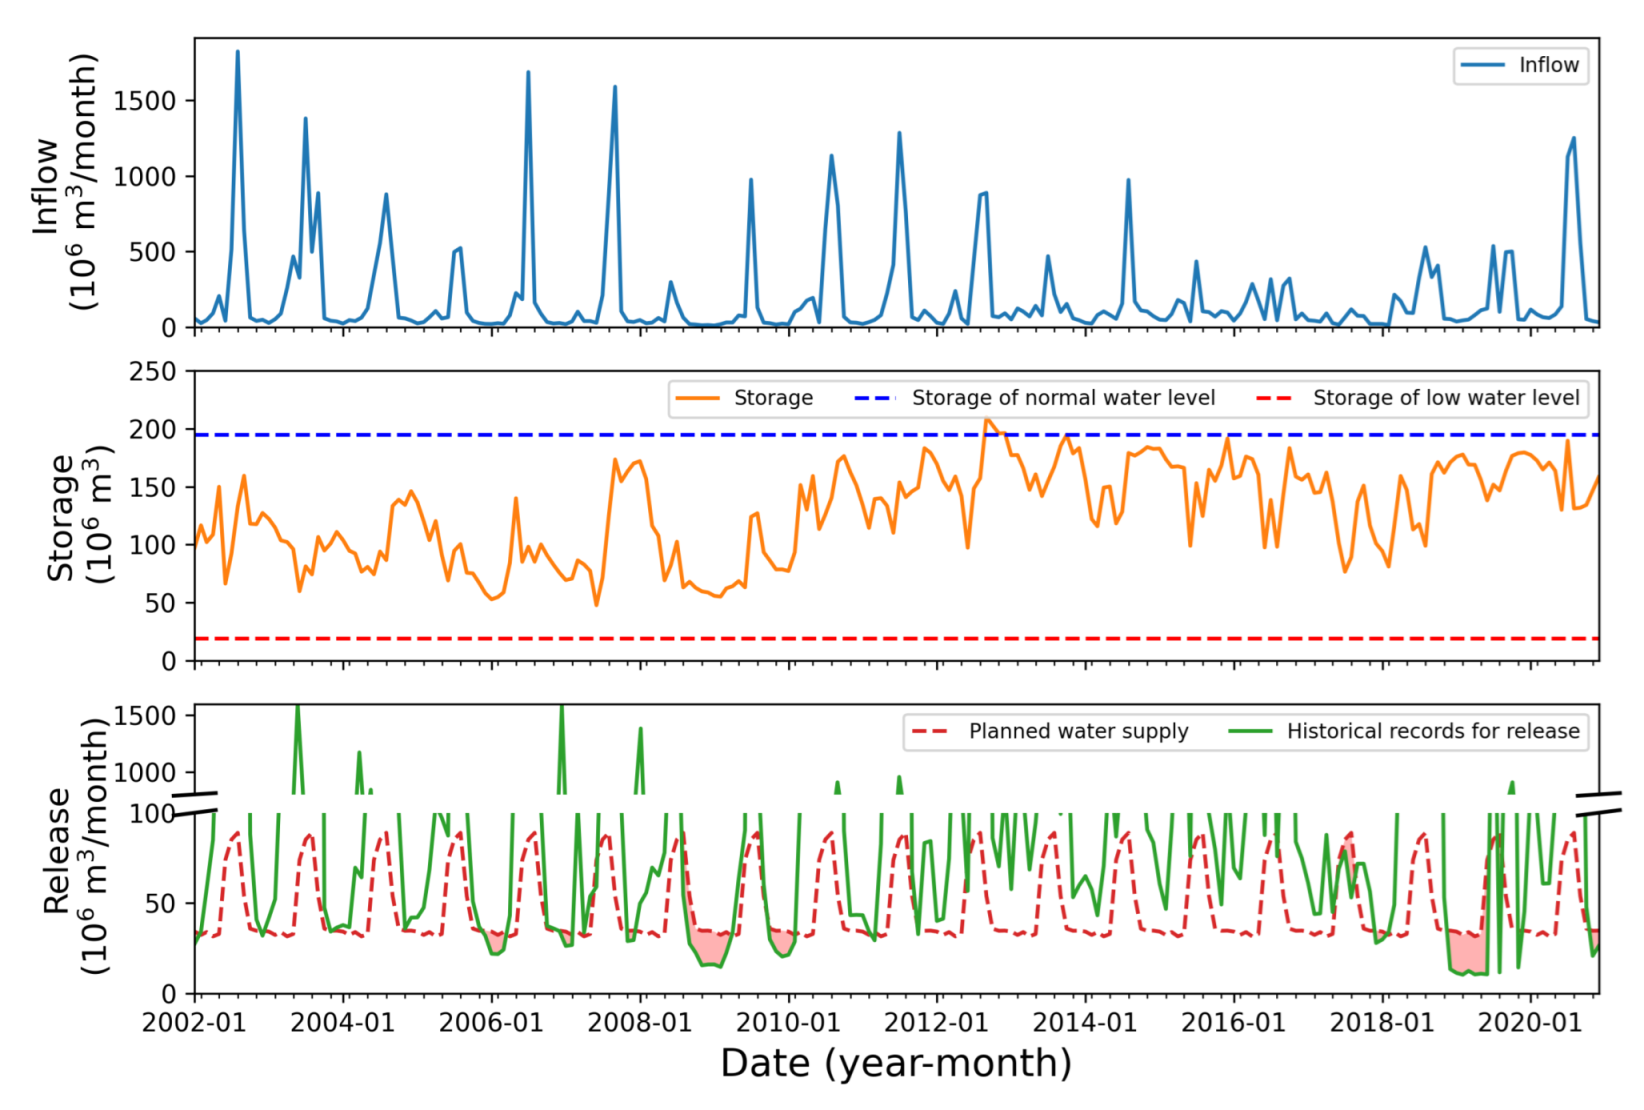Select the 'Storage of normal water level' legend label
1644x1110 pixels.
[1062, 398]
